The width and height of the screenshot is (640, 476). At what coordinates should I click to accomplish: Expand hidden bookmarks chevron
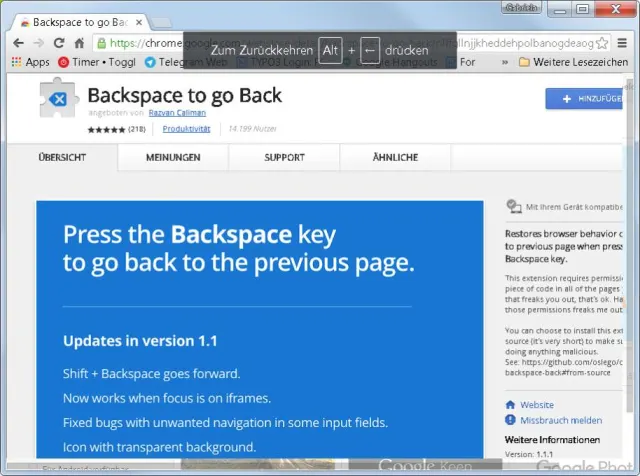(x=505, y=62)
